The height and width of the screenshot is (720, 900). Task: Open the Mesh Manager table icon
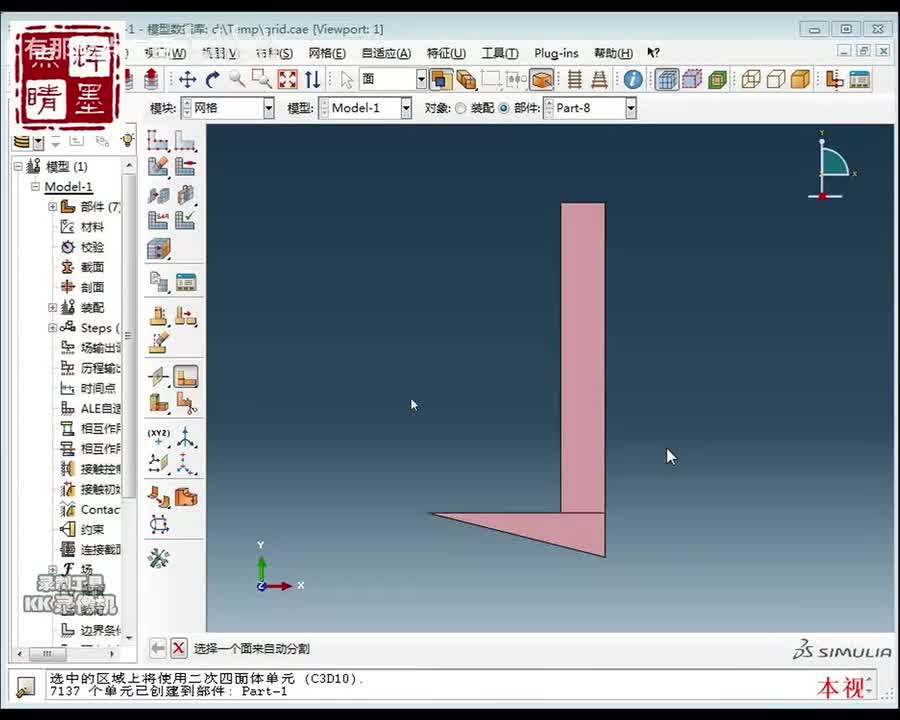pyautogui.click(x=185, y=281)
